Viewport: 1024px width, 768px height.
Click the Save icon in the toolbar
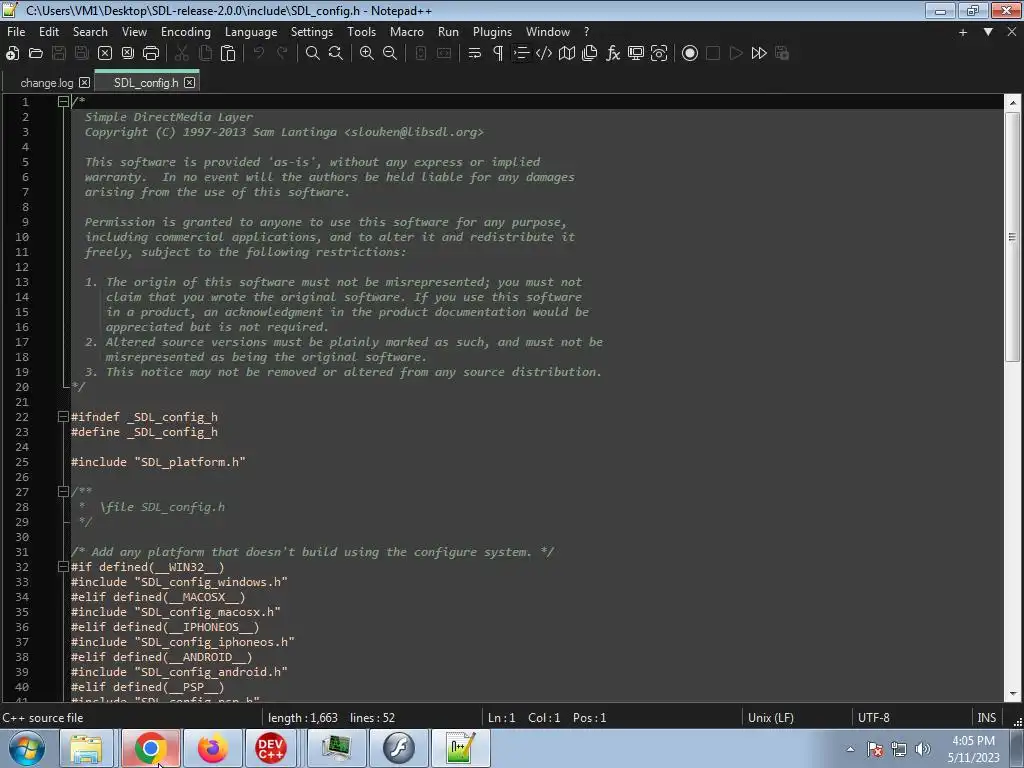click(x=59, y=54)
